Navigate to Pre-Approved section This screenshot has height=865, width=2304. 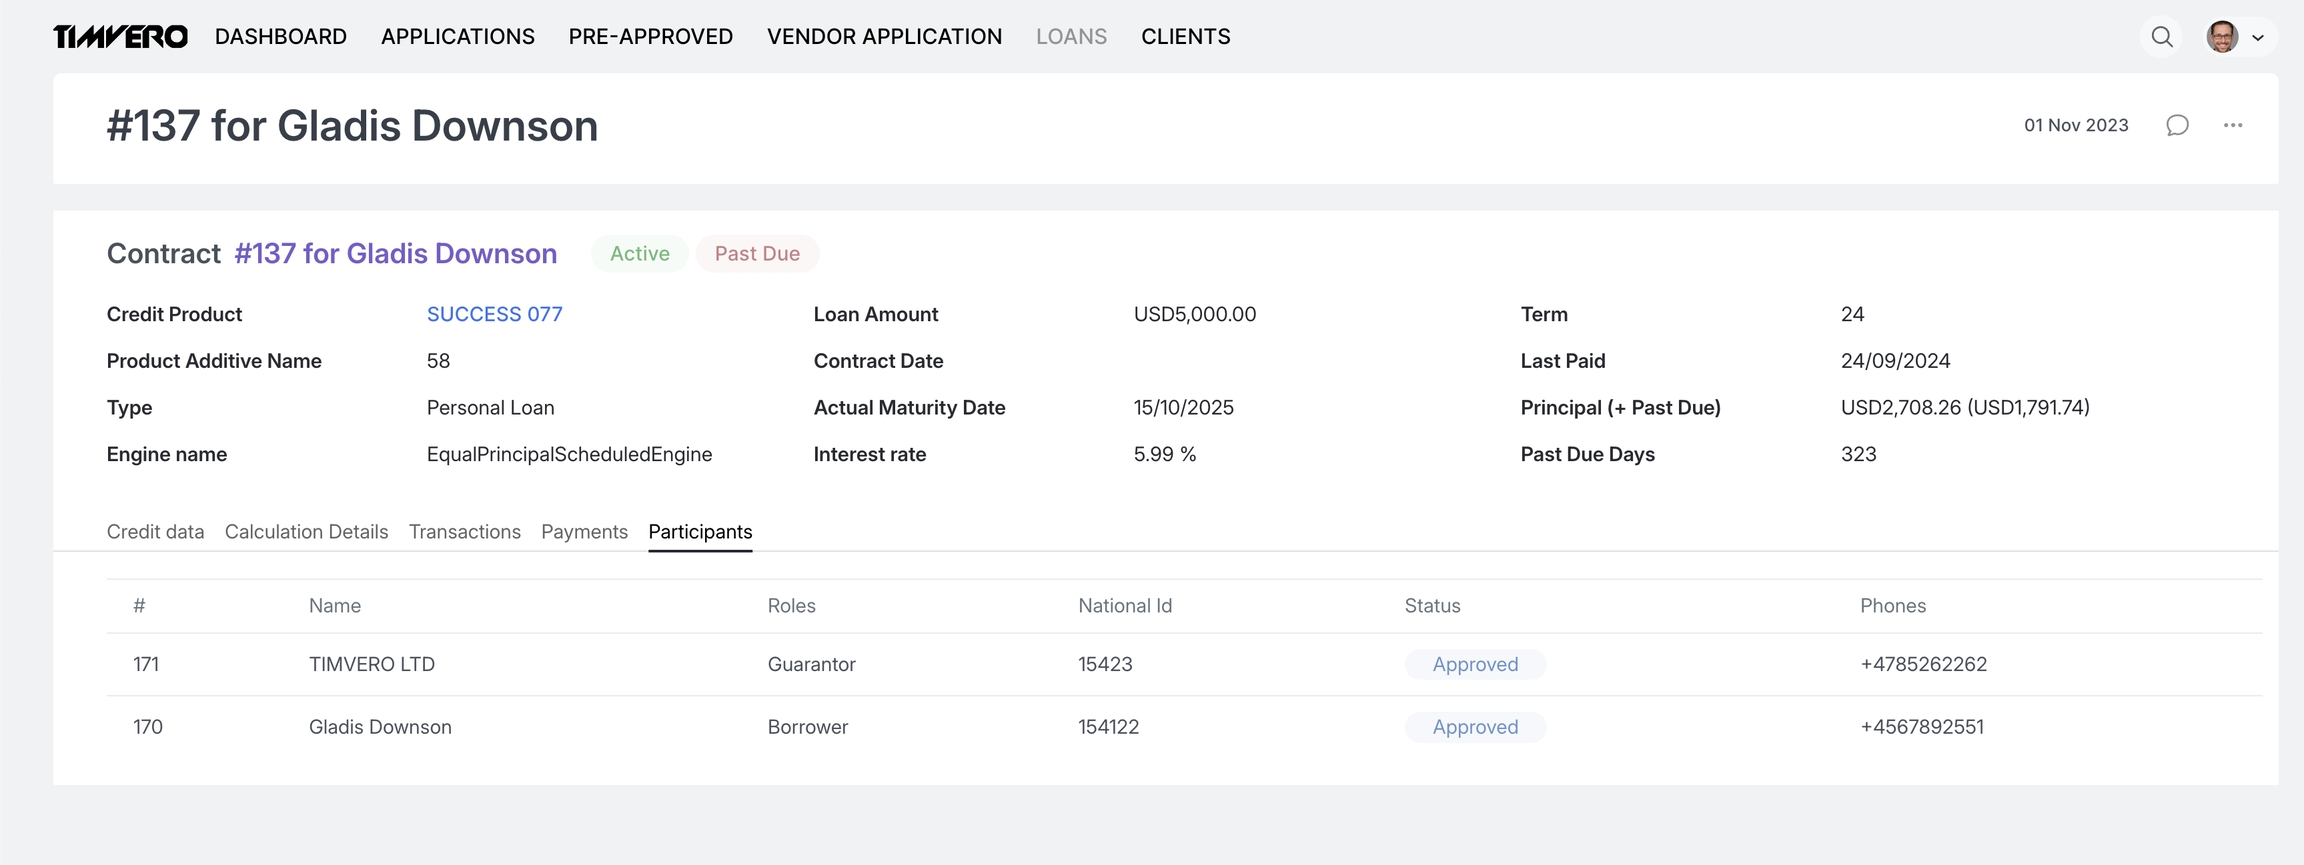click(x=651, y=37)
